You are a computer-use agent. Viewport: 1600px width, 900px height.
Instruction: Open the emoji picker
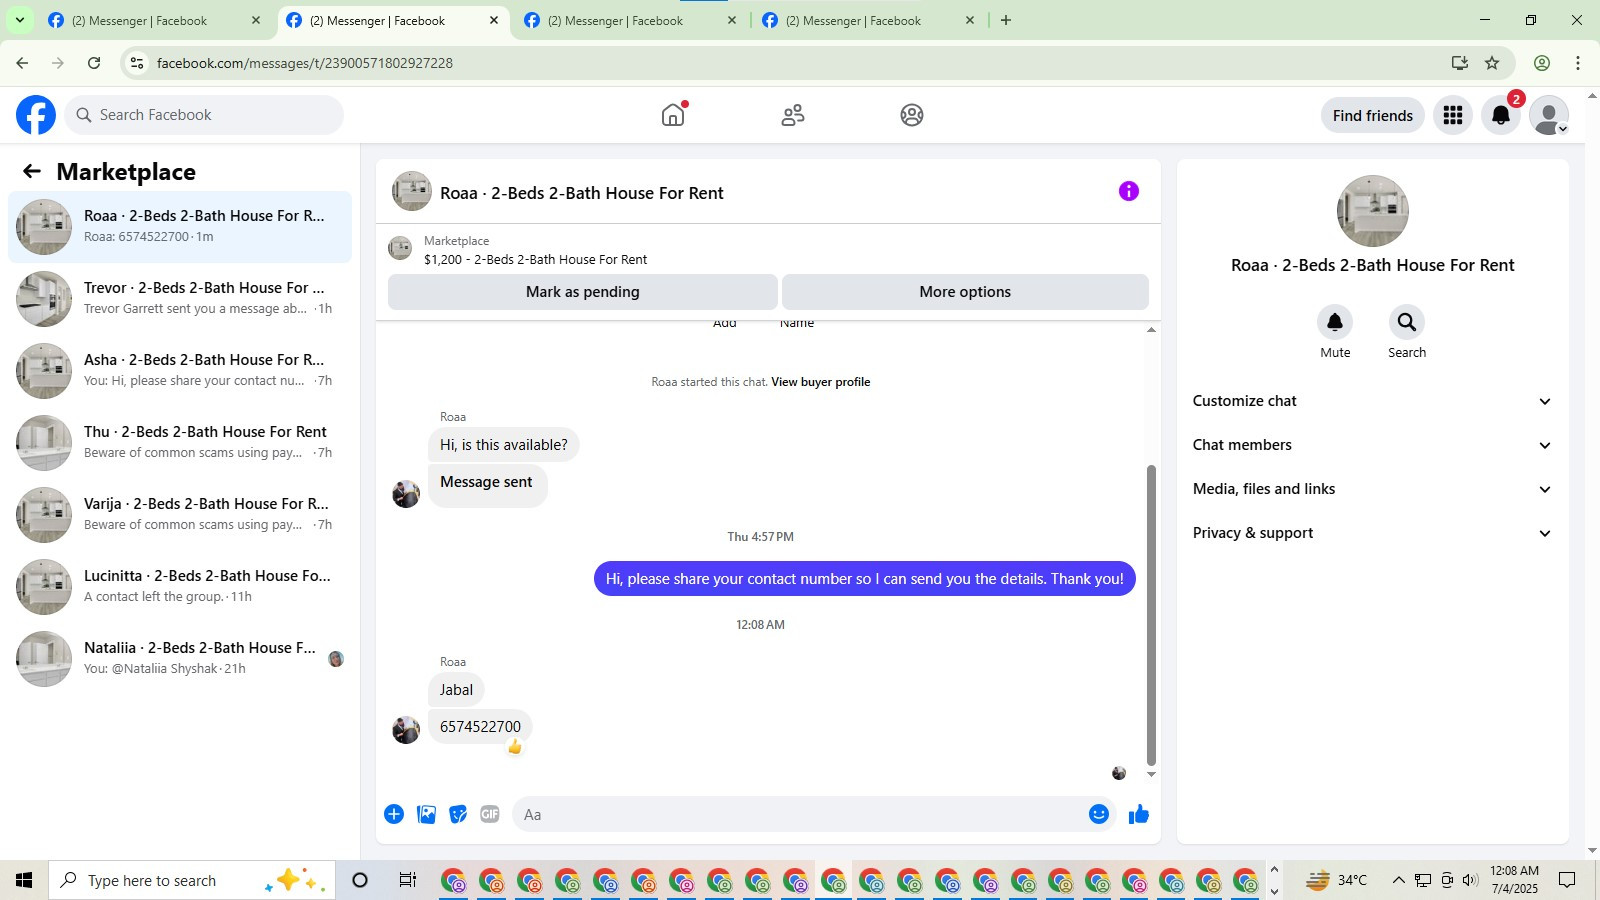[x=1099, y=814]
